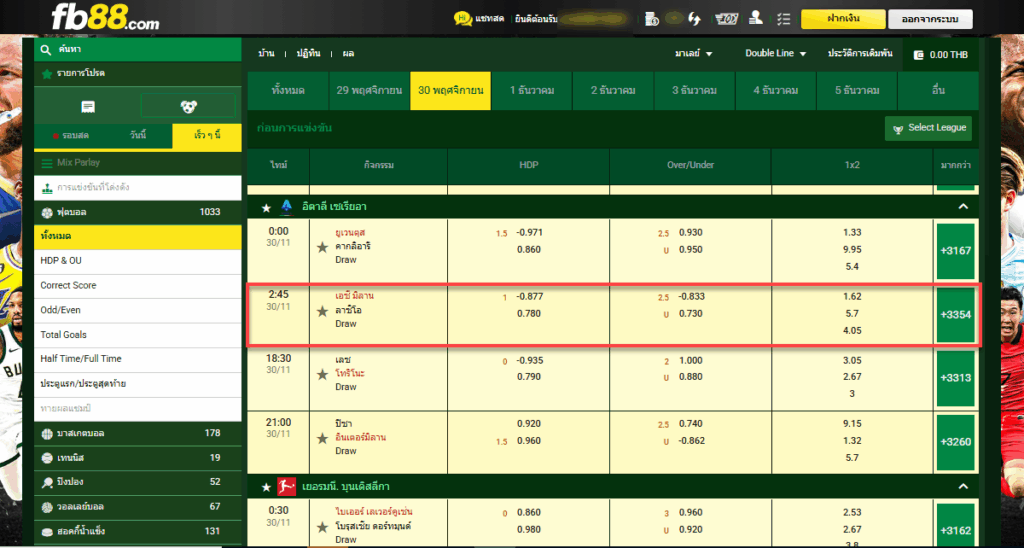1024x548 pixels.
Task: Expand more markets +3260 for Pisa match
Action: point(956,442)
